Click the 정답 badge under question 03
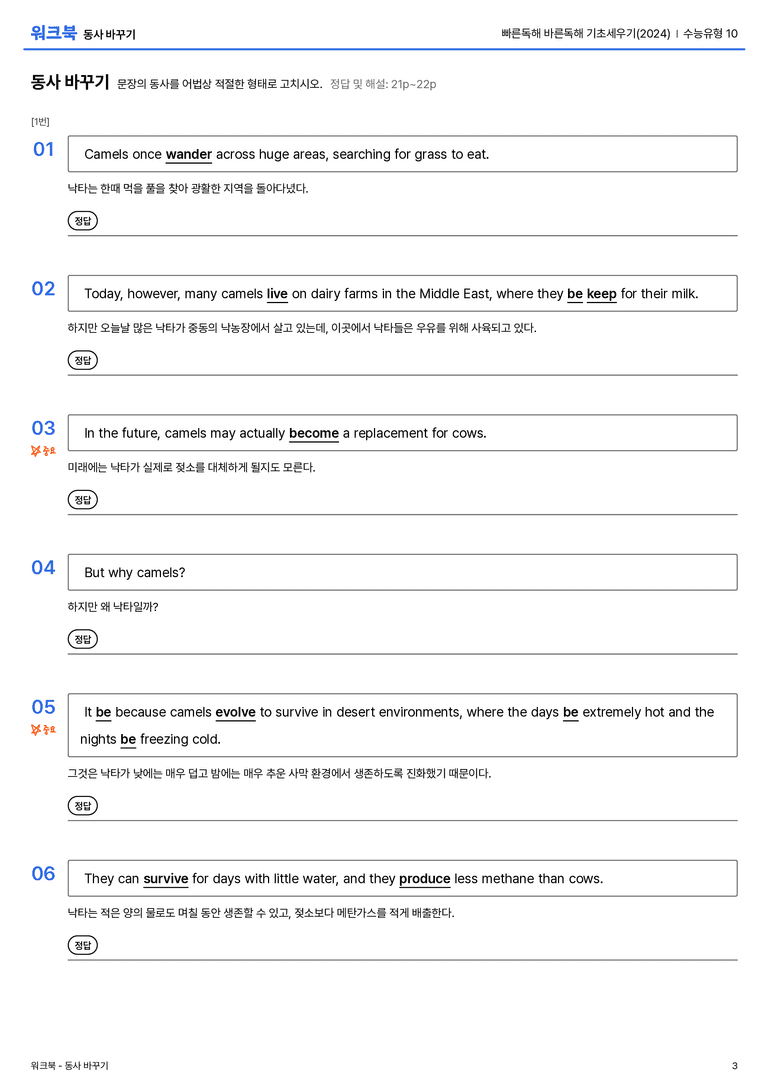This screenshot has height=1087, width=768. [82, 499]
